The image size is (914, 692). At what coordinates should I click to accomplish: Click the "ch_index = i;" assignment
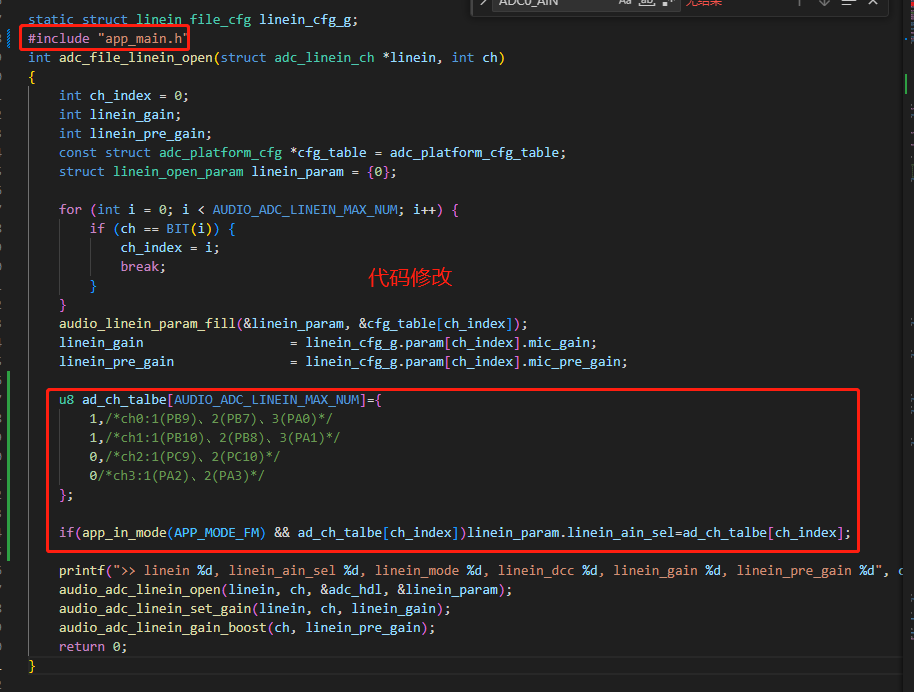[x=170, y=248]
